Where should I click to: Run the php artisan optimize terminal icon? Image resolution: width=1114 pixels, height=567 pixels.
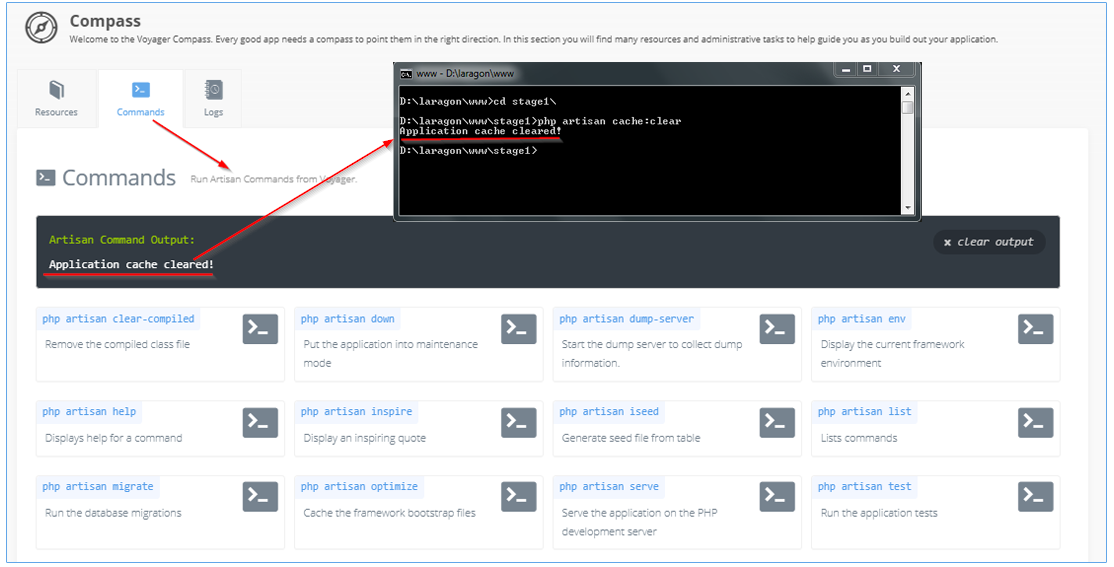tap(518, 496)
